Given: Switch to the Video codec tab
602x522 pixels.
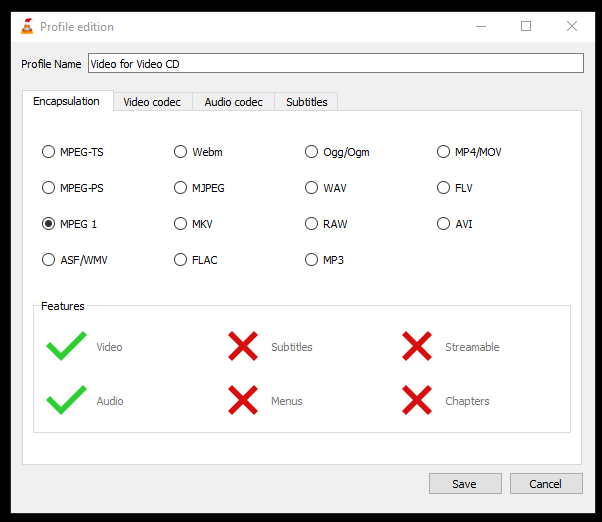Looking at the screenshot, I should (x=152, y=102).
